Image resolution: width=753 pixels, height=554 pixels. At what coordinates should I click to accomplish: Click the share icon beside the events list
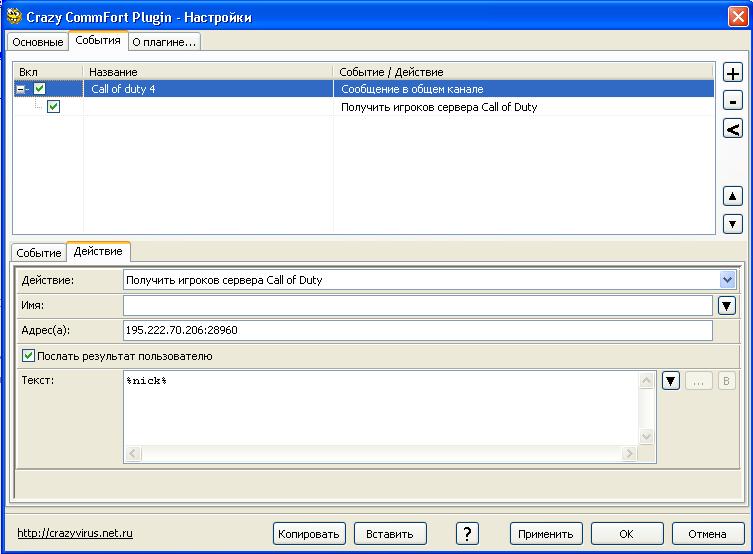point(732,128)
